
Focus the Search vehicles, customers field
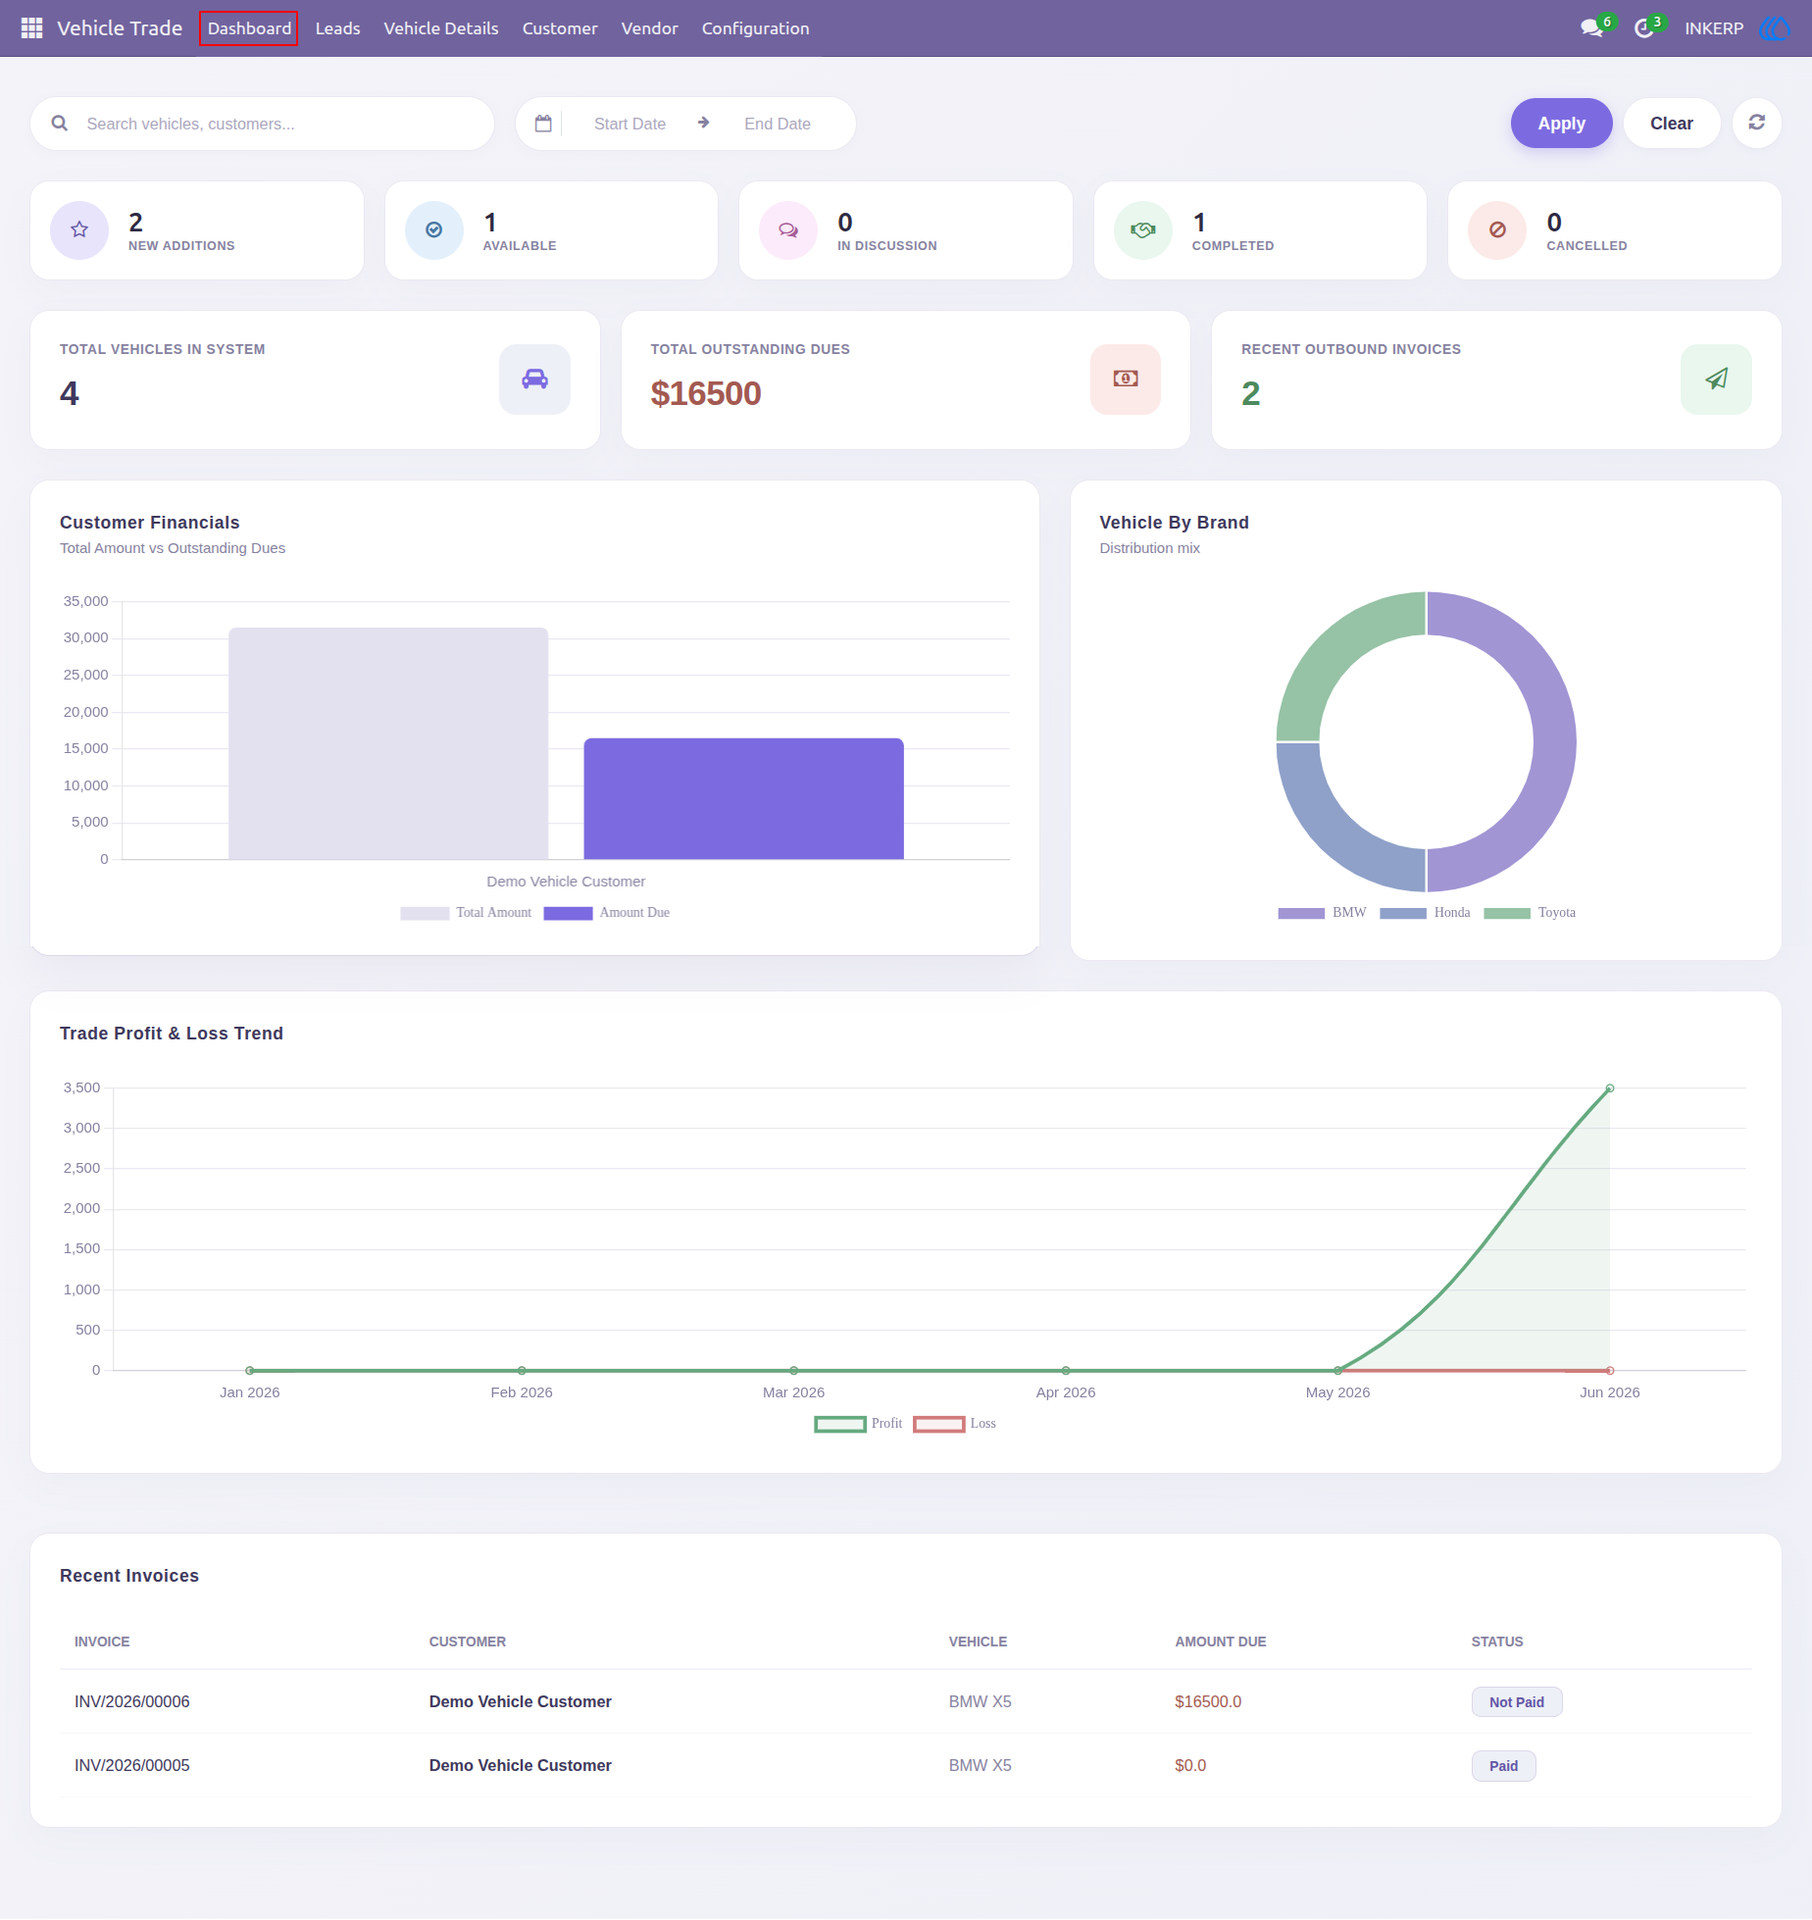click(x=262, y=123)
